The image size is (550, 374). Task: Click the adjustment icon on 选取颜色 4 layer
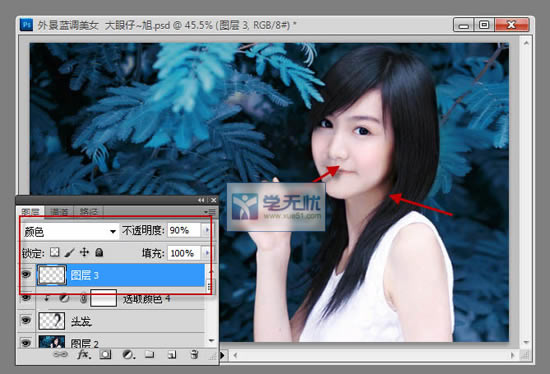pyautogui.click(x=64, y=298)
